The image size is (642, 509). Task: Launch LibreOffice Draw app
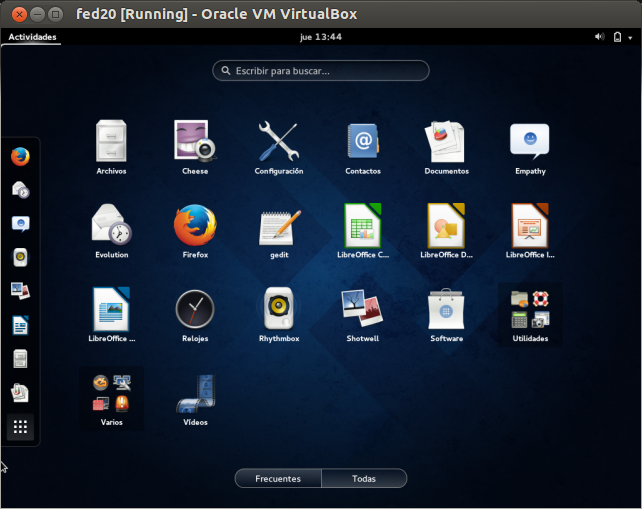click(446, 231)
